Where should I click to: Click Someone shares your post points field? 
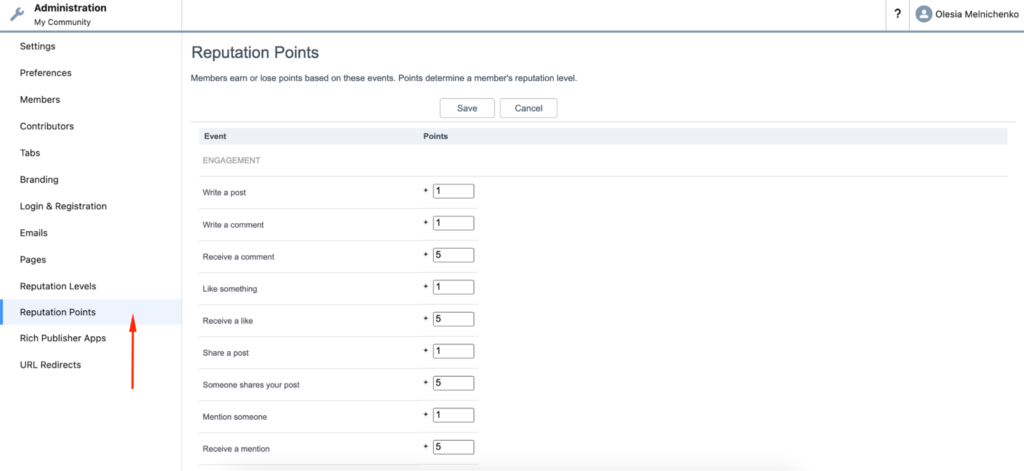453,383
